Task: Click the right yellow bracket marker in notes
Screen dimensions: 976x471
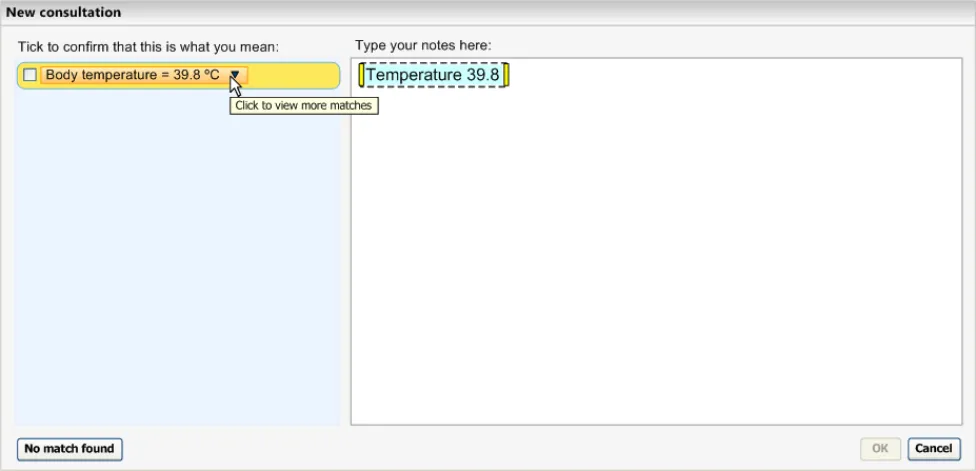Action: (x=506, y=75)
